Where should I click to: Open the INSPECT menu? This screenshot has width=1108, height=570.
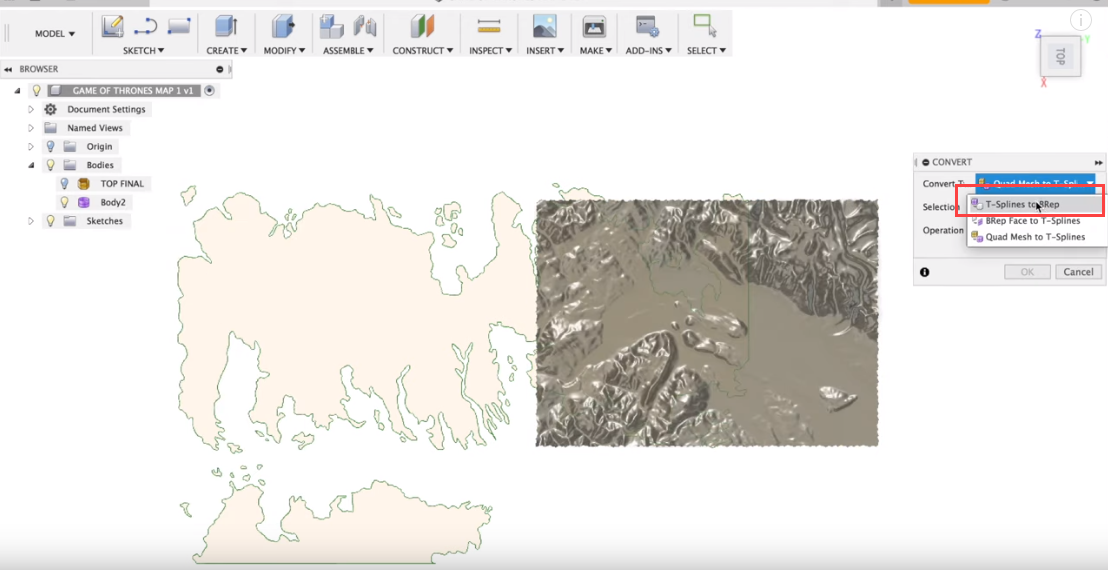[490, 51]
